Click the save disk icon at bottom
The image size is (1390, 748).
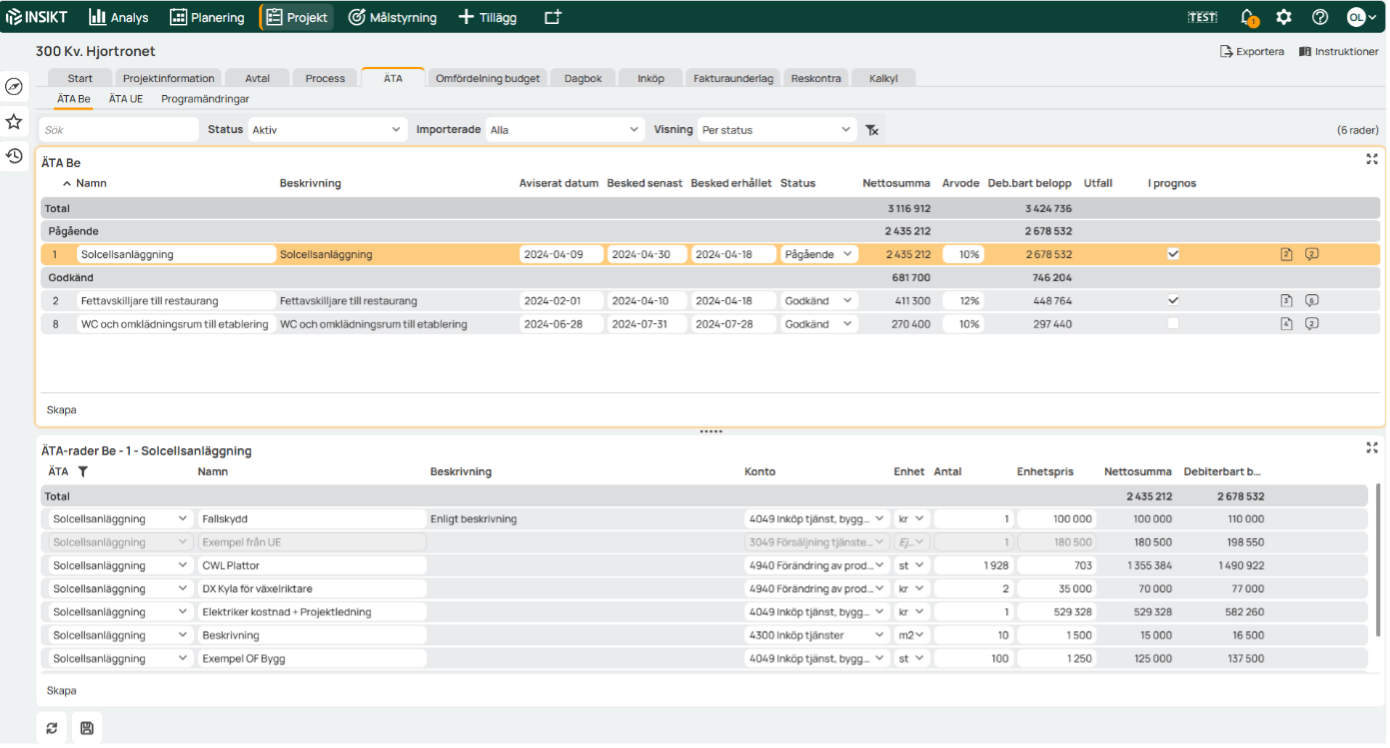87,728
